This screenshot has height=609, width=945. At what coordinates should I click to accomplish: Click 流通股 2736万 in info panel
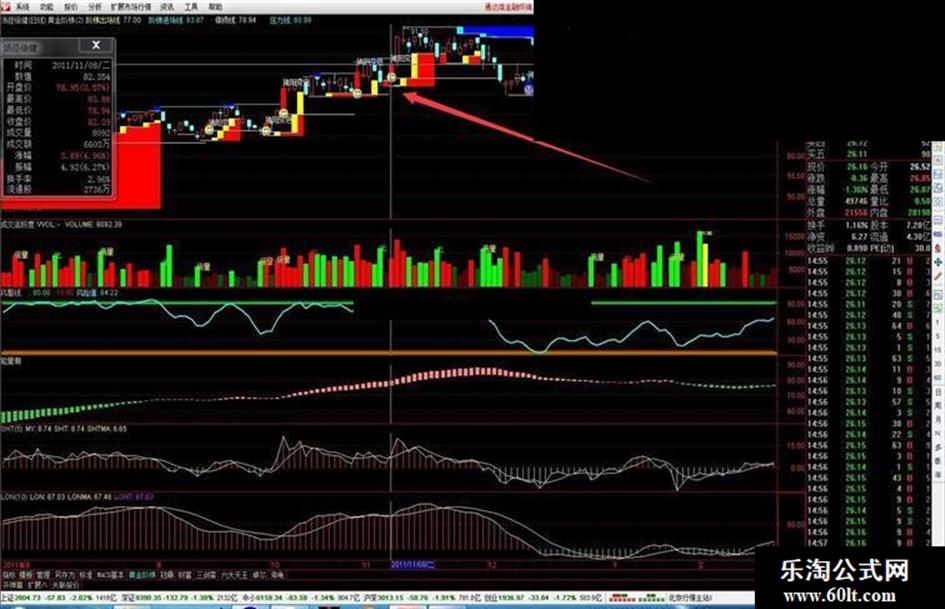58,189
